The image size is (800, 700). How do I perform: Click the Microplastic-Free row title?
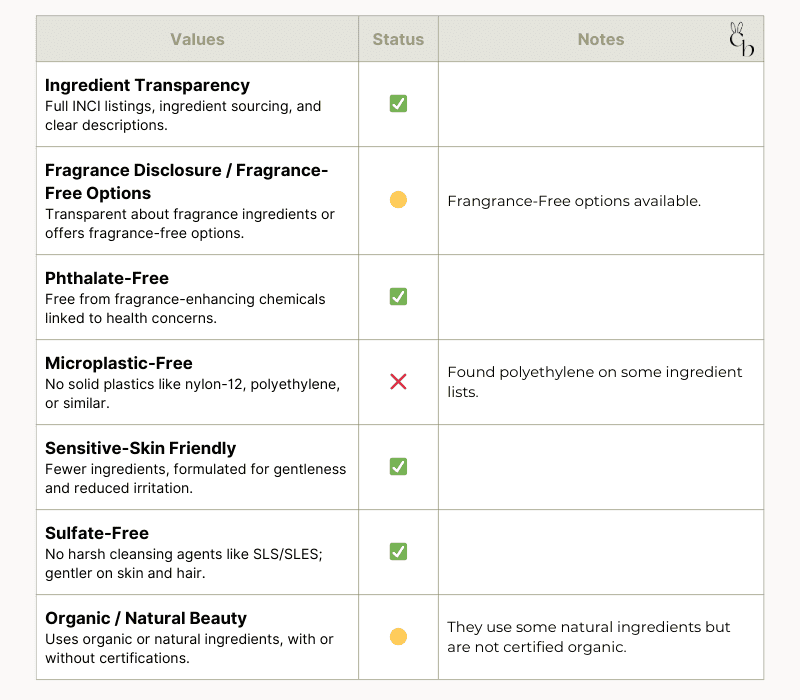pyautogui.click(x=119, y=363)
